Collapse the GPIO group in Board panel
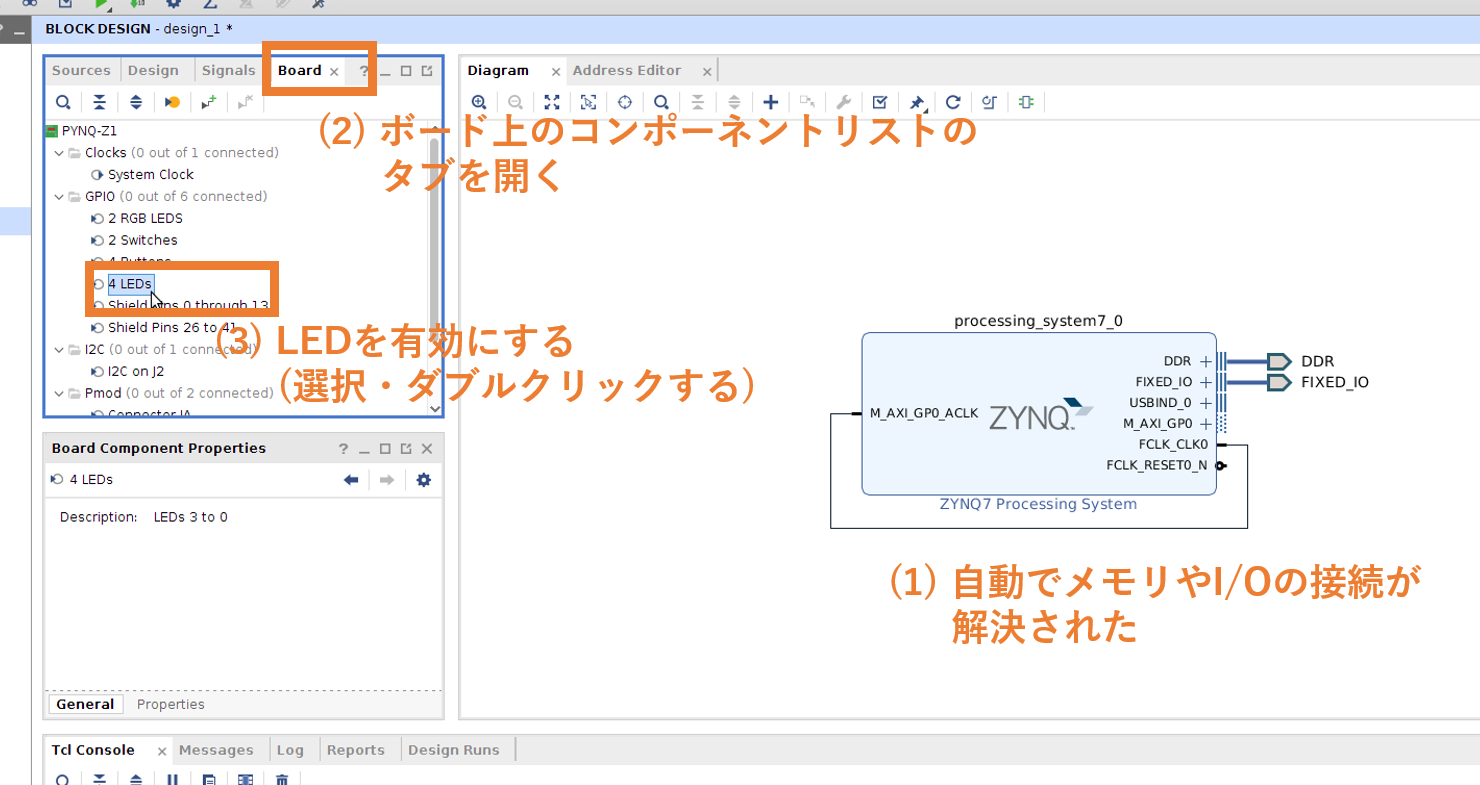 click(59, 196)
